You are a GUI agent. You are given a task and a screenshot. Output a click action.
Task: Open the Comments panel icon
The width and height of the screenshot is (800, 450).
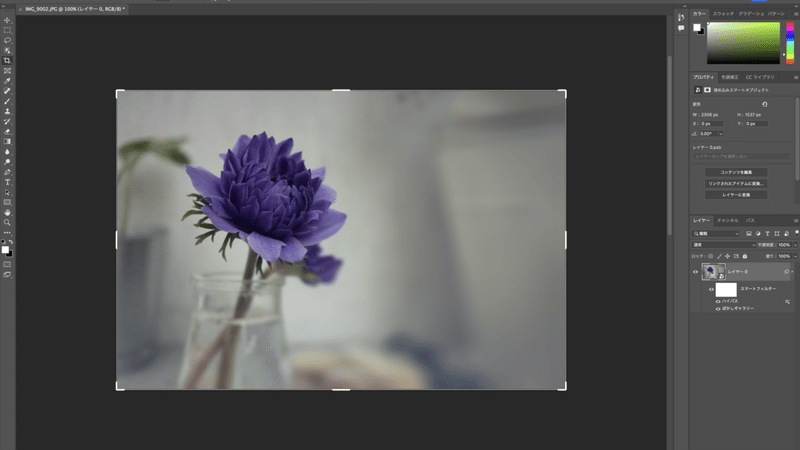click(x=681, y=28)
